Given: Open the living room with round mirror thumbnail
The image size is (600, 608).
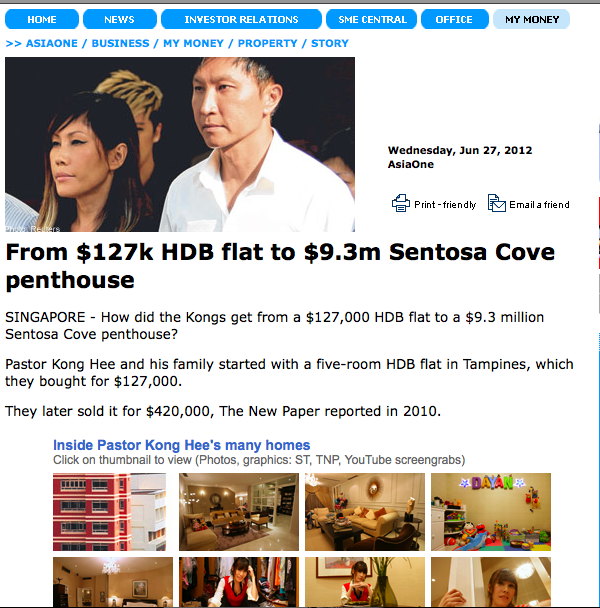Looking at the screenshot, I should (365, 512).
